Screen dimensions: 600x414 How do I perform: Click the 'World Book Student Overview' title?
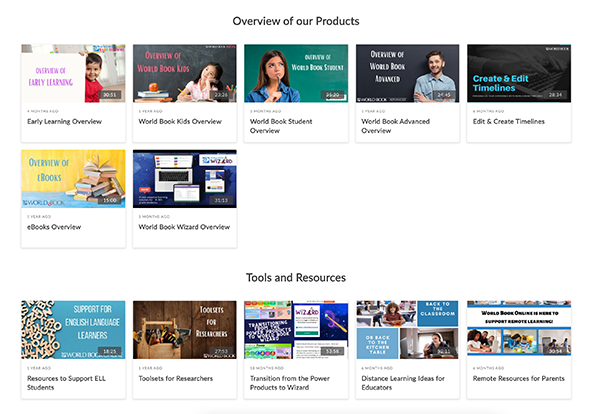pyautogui.click(x=281, y=126)
